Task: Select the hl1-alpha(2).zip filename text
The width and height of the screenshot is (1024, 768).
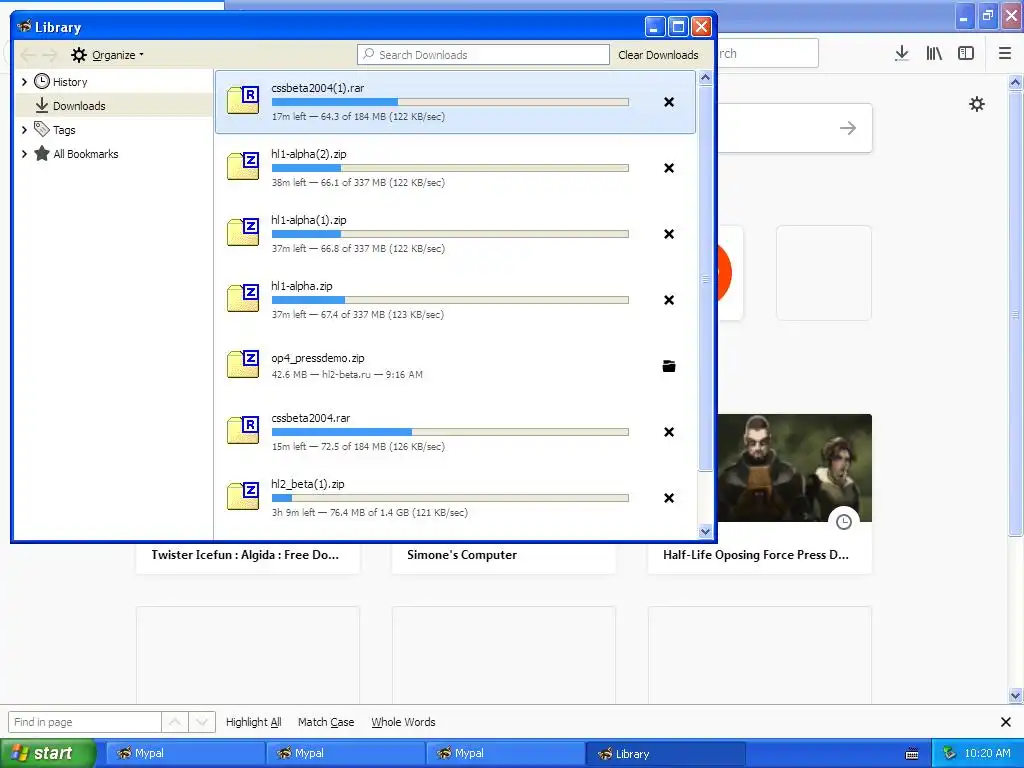Action: (309, 154)
